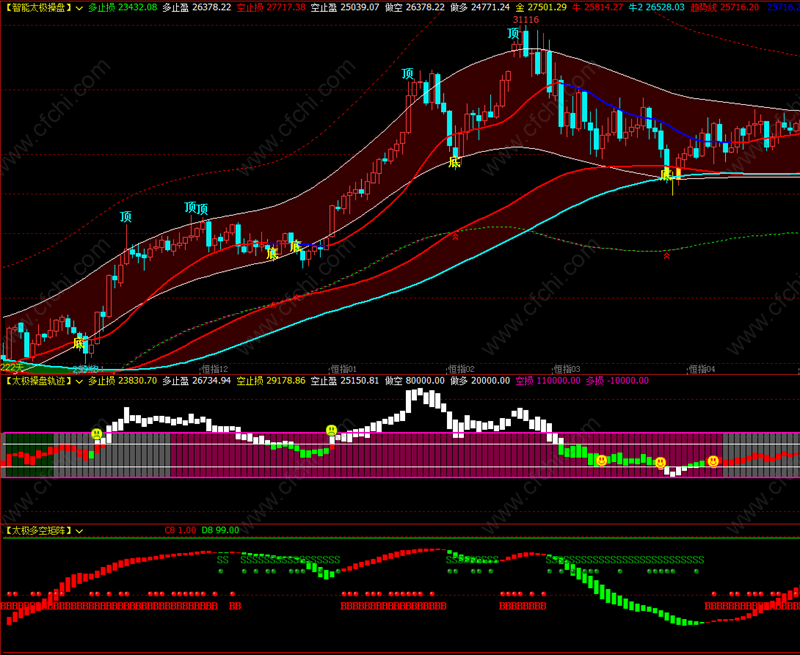Click the second sad-face icon near 恒指01

point(332,430)
